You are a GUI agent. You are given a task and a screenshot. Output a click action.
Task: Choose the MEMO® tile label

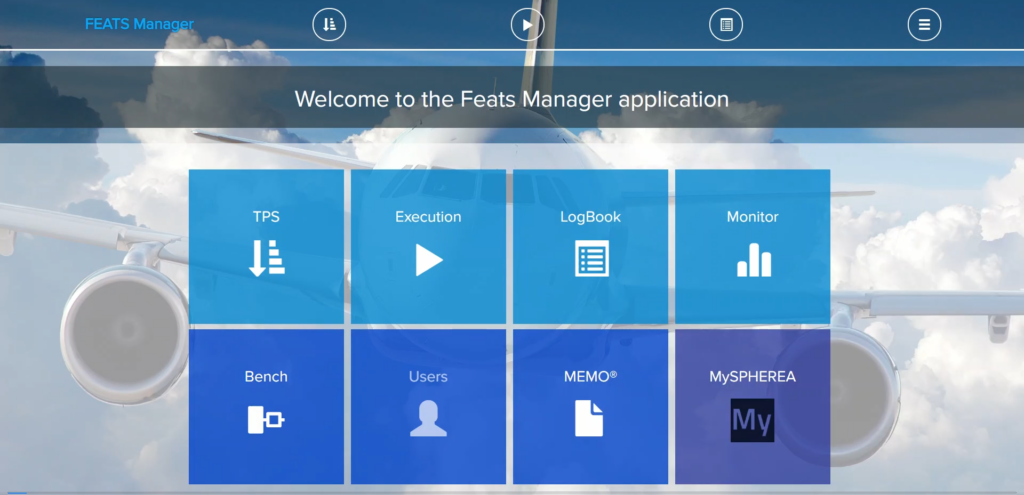(x=590, y=377)
